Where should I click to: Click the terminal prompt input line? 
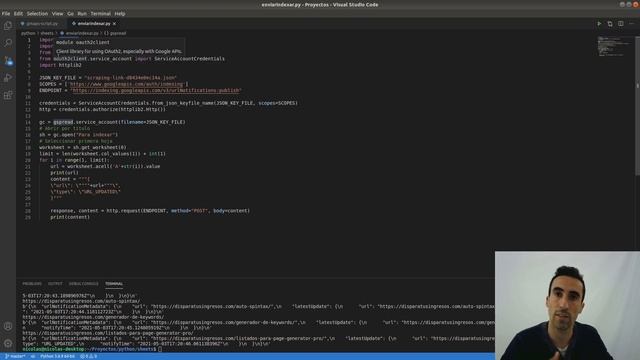click(92, 349)
